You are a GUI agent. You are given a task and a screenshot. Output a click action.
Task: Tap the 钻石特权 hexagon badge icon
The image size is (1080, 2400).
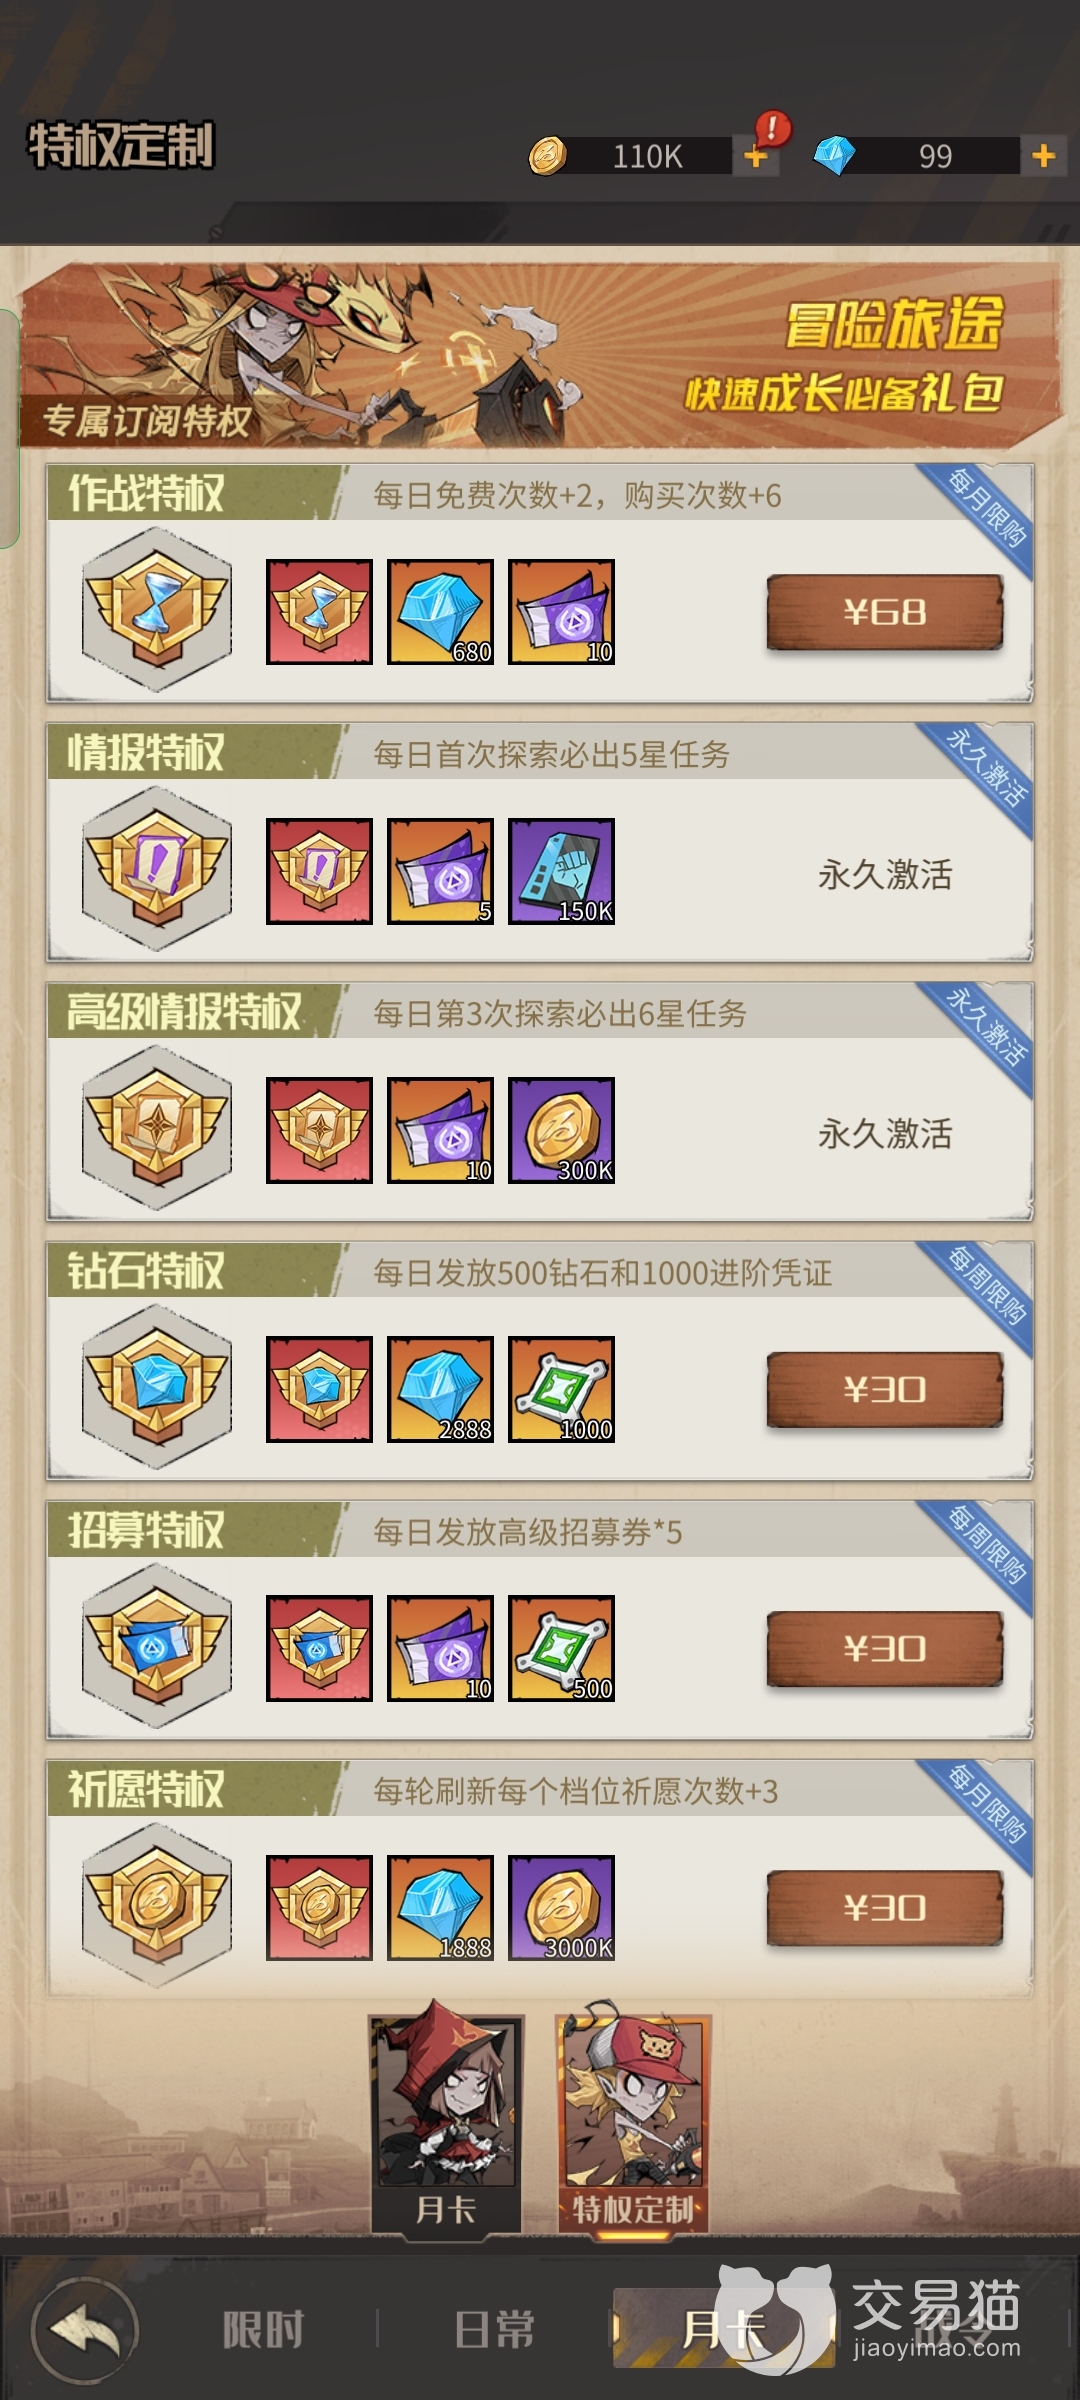click(157, 1387)
